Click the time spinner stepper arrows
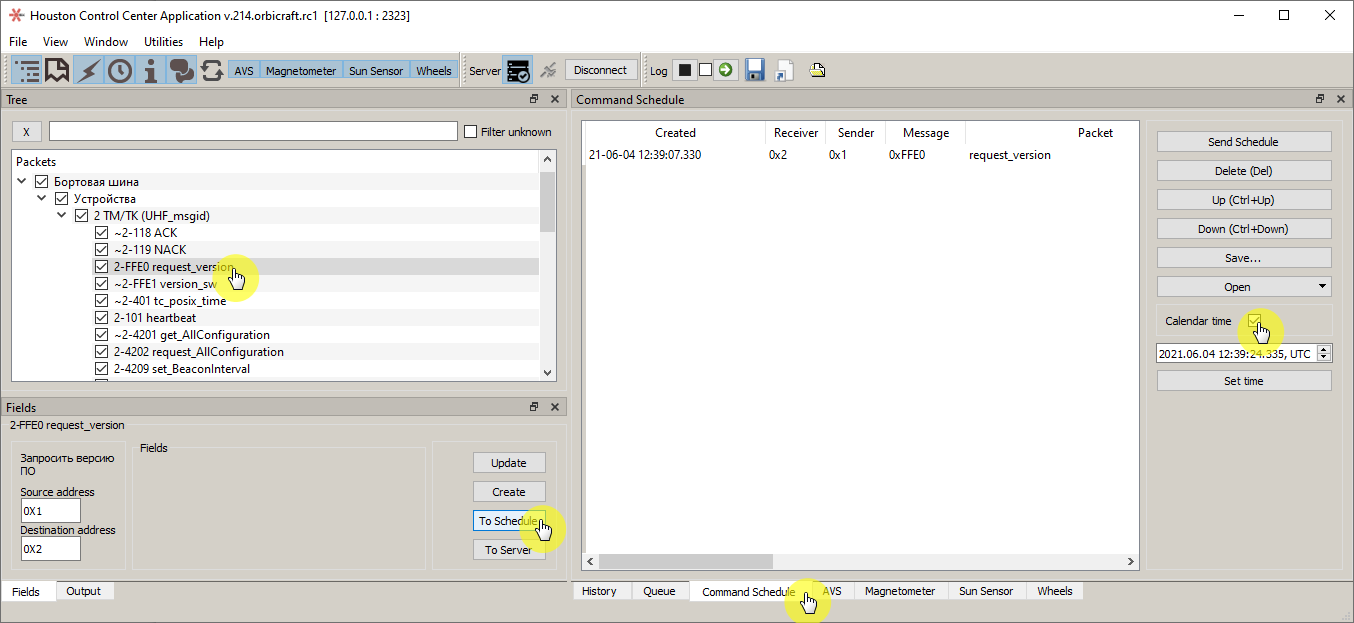This screenshot has height=623, width=1354. tap(1325, 352)
